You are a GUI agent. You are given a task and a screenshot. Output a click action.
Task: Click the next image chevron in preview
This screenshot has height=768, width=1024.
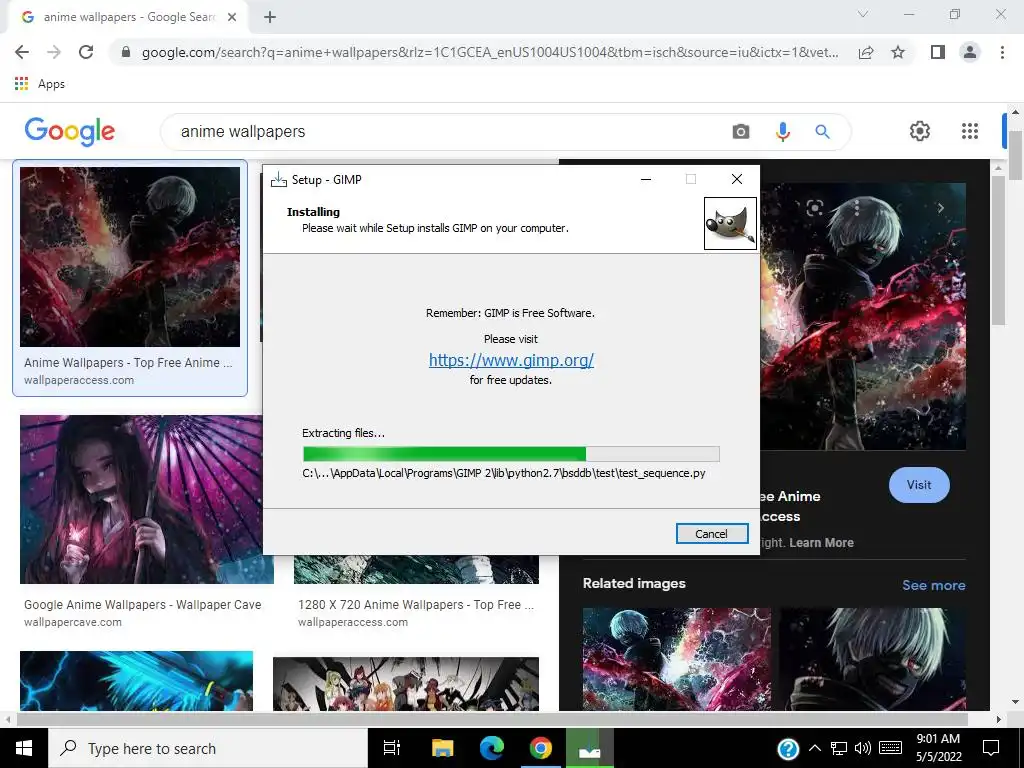[940, 208]
